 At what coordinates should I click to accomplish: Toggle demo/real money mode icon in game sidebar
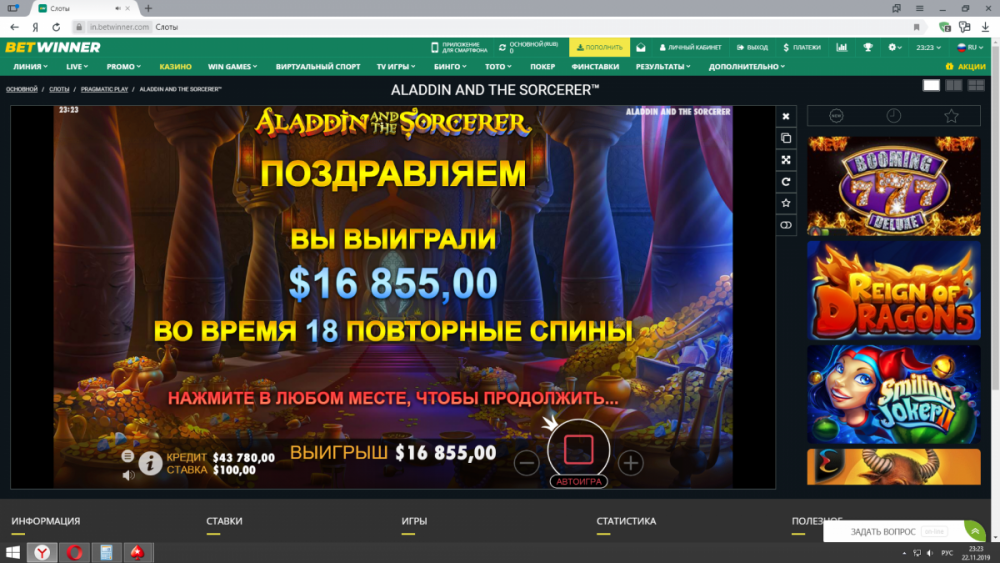pyautogui.click(x=786, y=225)
